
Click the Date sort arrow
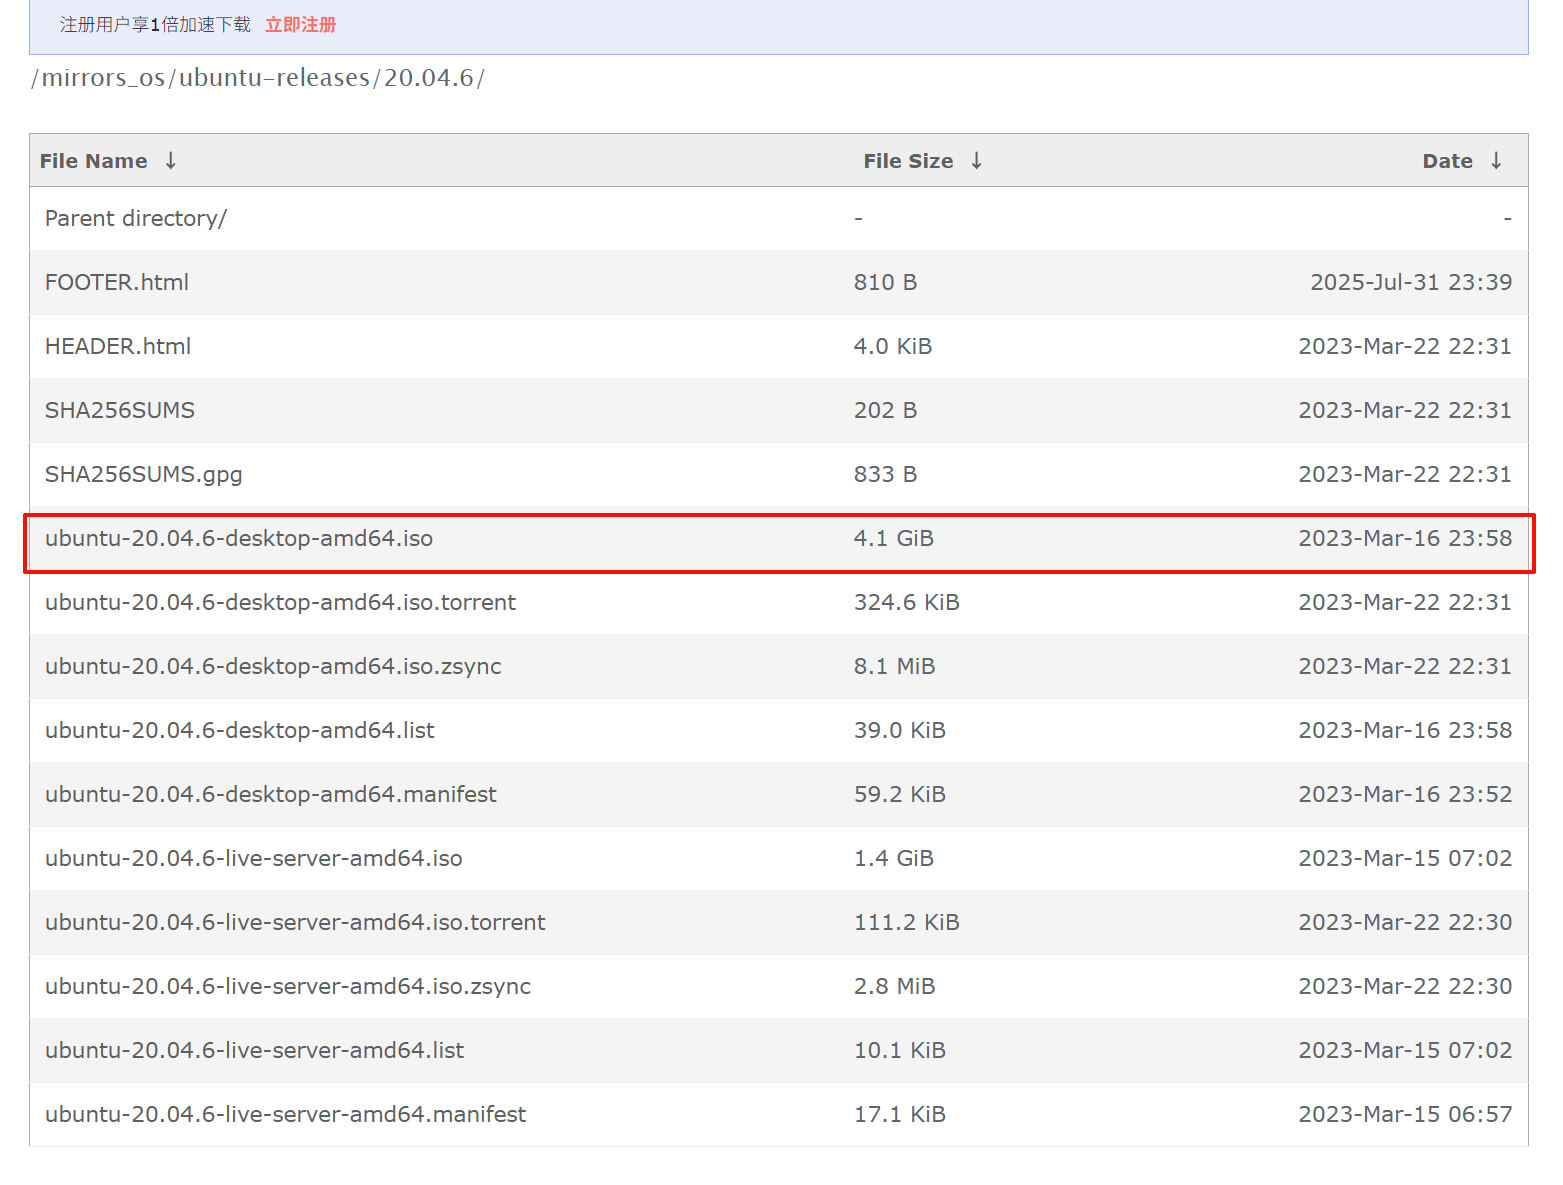click(1496, 161)
